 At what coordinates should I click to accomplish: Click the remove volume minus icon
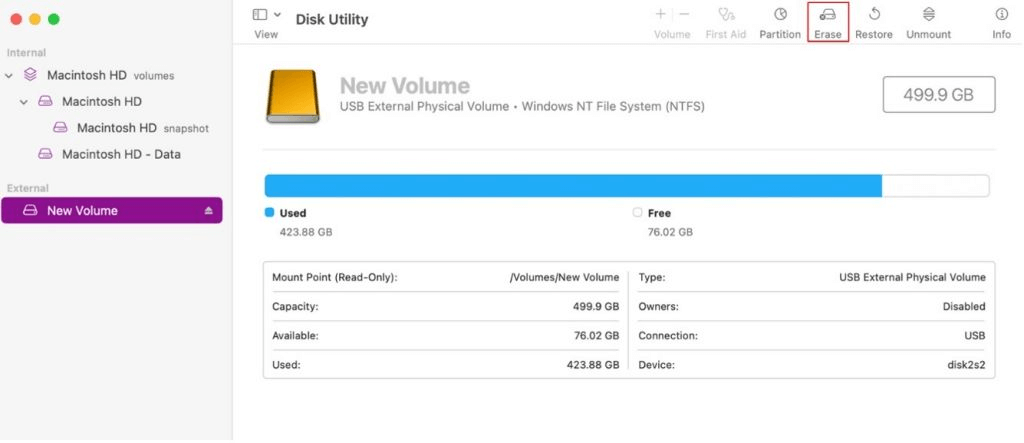[684, 14]
